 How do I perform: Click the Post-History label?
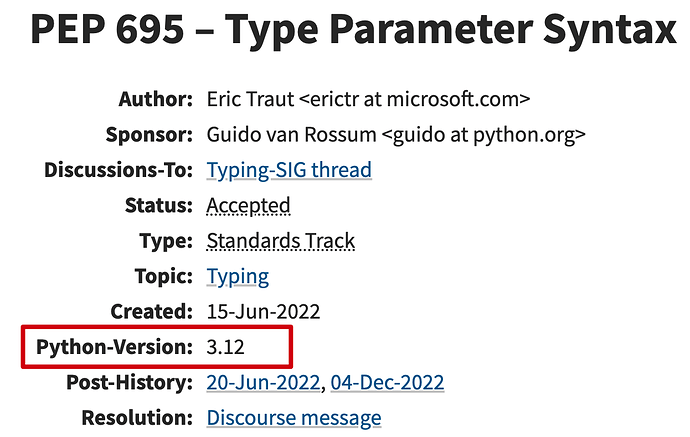(x=130, y=382)
